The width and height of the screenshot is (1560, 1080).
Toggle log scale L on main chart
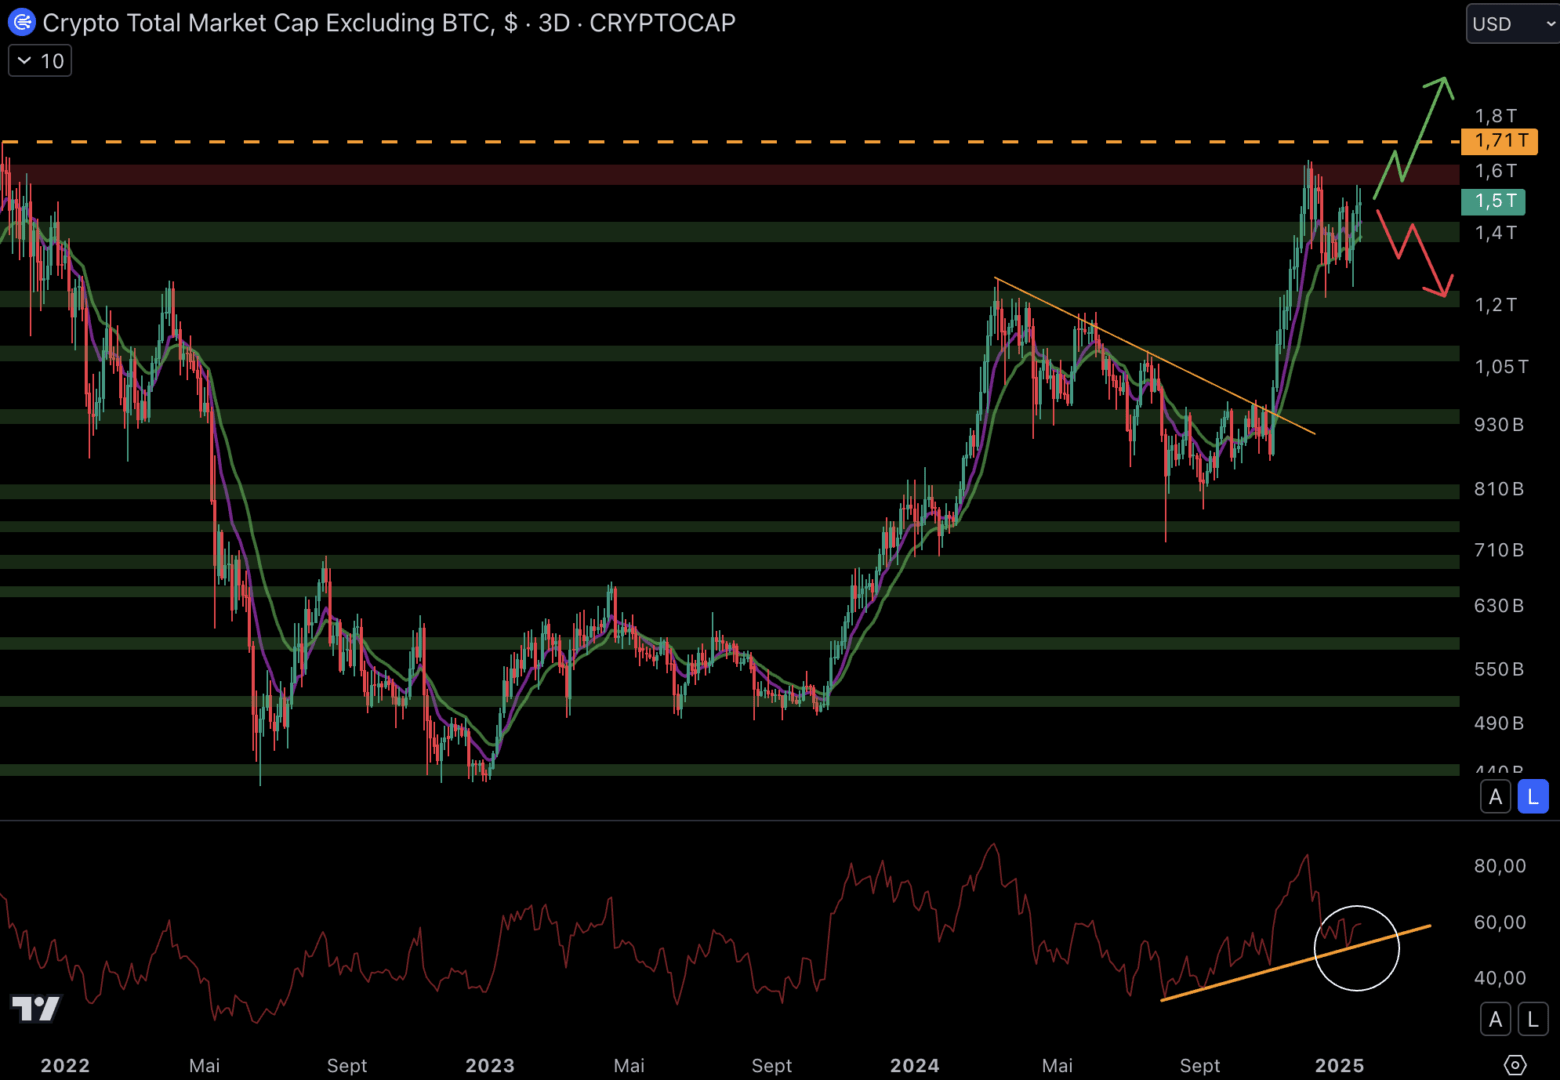click(1532, 797)
